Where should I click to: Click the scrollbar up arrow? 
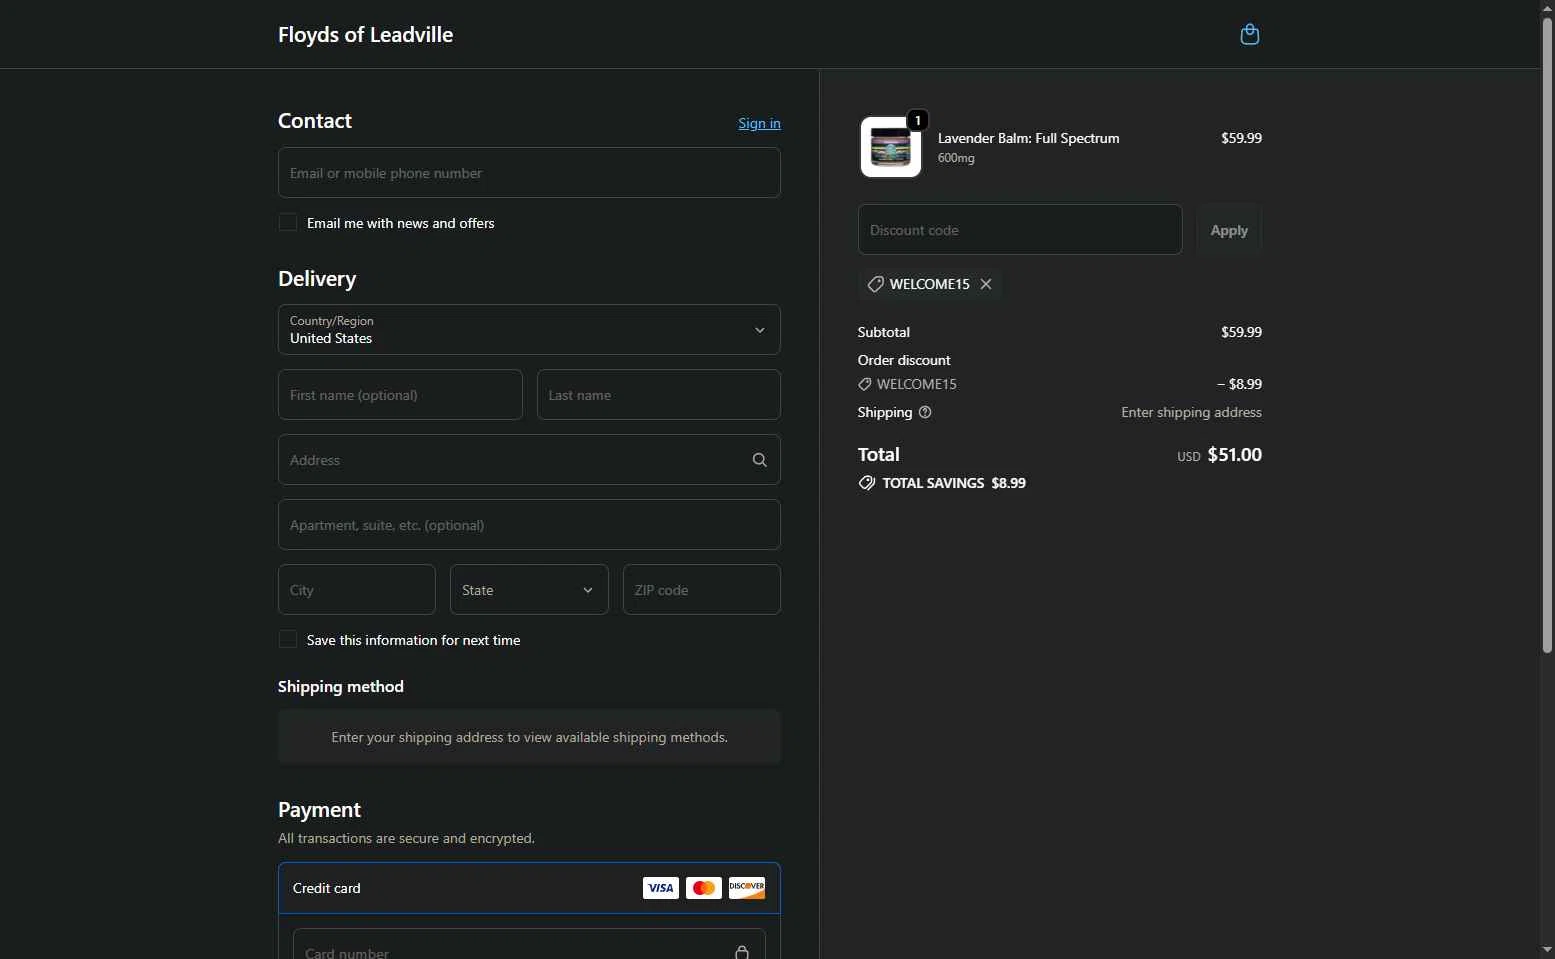[x=1547, y=8]
